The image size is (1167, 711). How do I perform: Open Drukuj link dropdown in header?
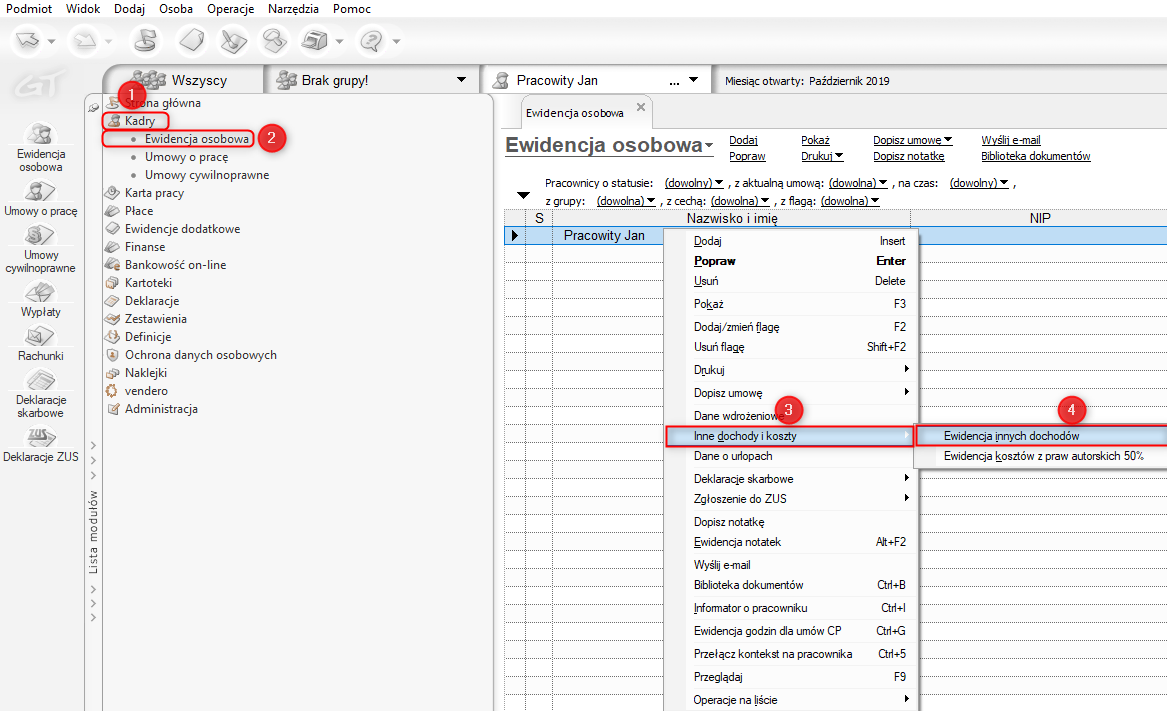coord(822,156)
